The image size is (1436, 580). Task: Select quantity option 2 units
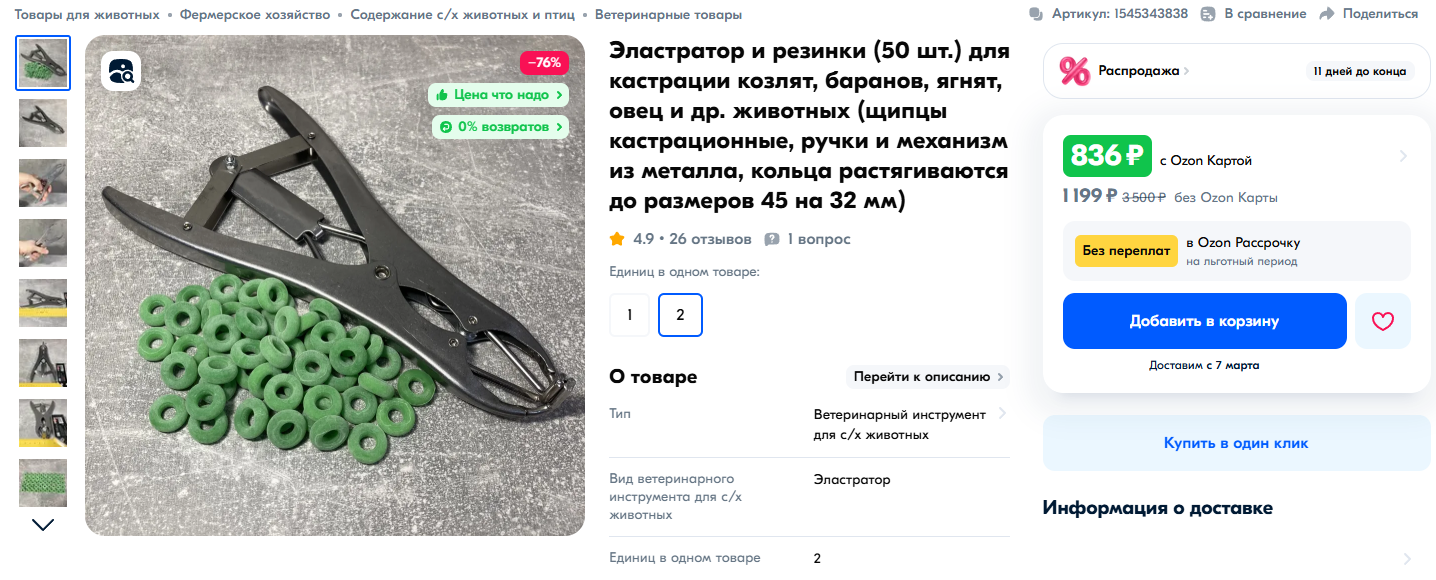pyautogui.click(x=680, y=315)
